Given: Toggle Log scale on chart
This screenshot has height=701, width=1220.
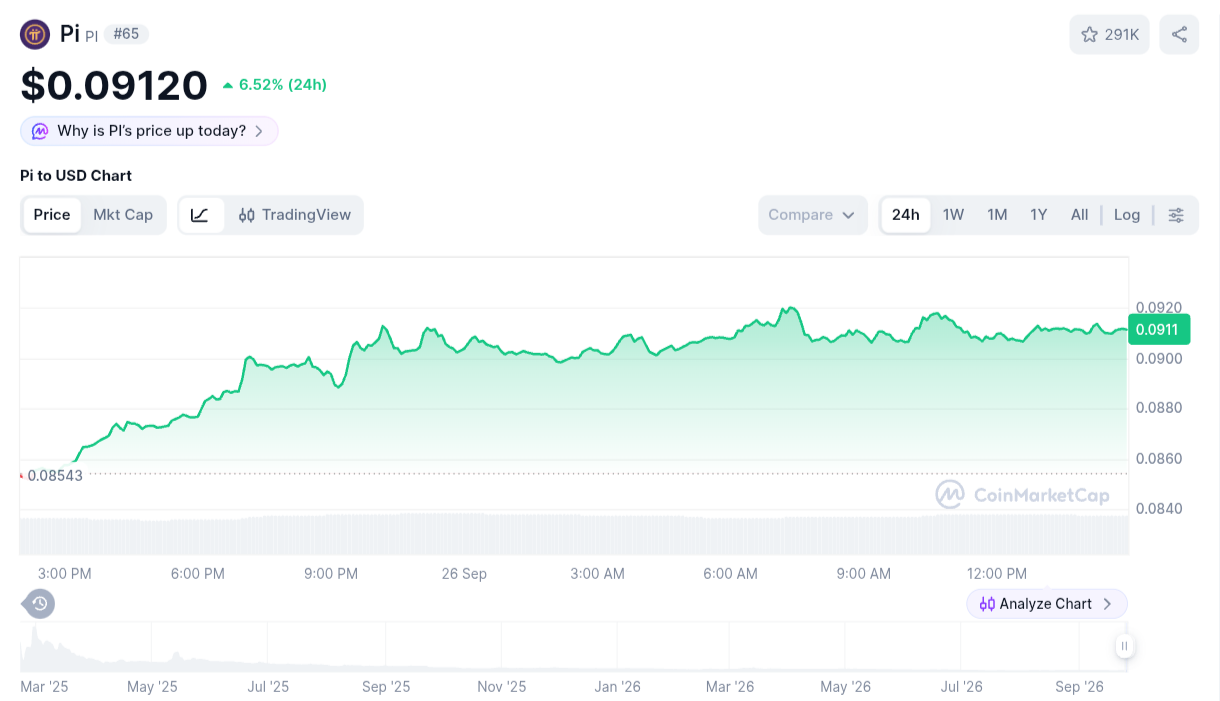Looking at the screenshot, I should pos(1127,215).
